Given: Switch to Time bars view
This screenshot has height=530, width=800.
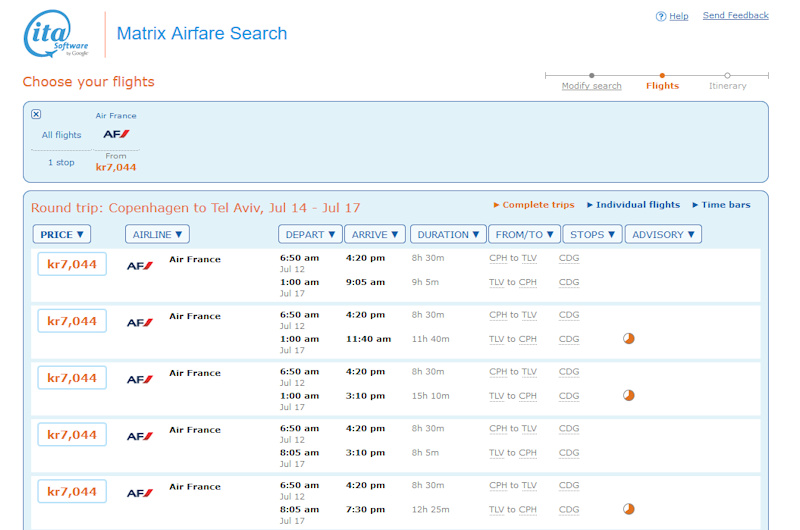Looking at the screenshot, I should (725, 205).
